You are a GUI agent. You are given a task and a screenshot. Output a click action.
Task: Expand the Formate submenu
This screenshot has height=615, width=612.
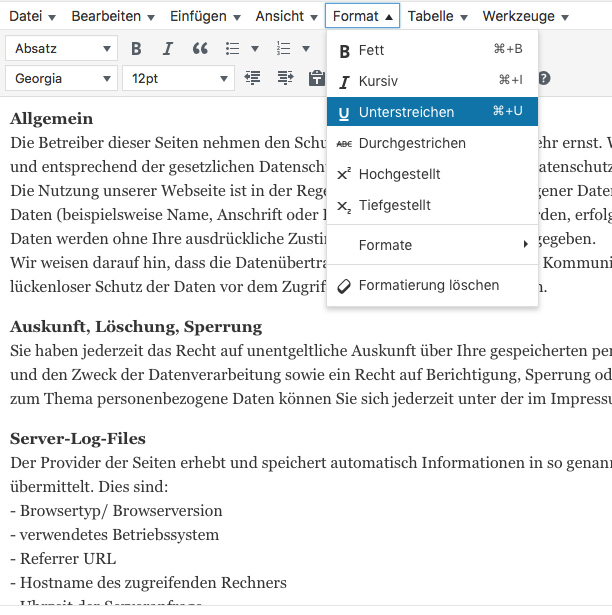tap(432, 245)
